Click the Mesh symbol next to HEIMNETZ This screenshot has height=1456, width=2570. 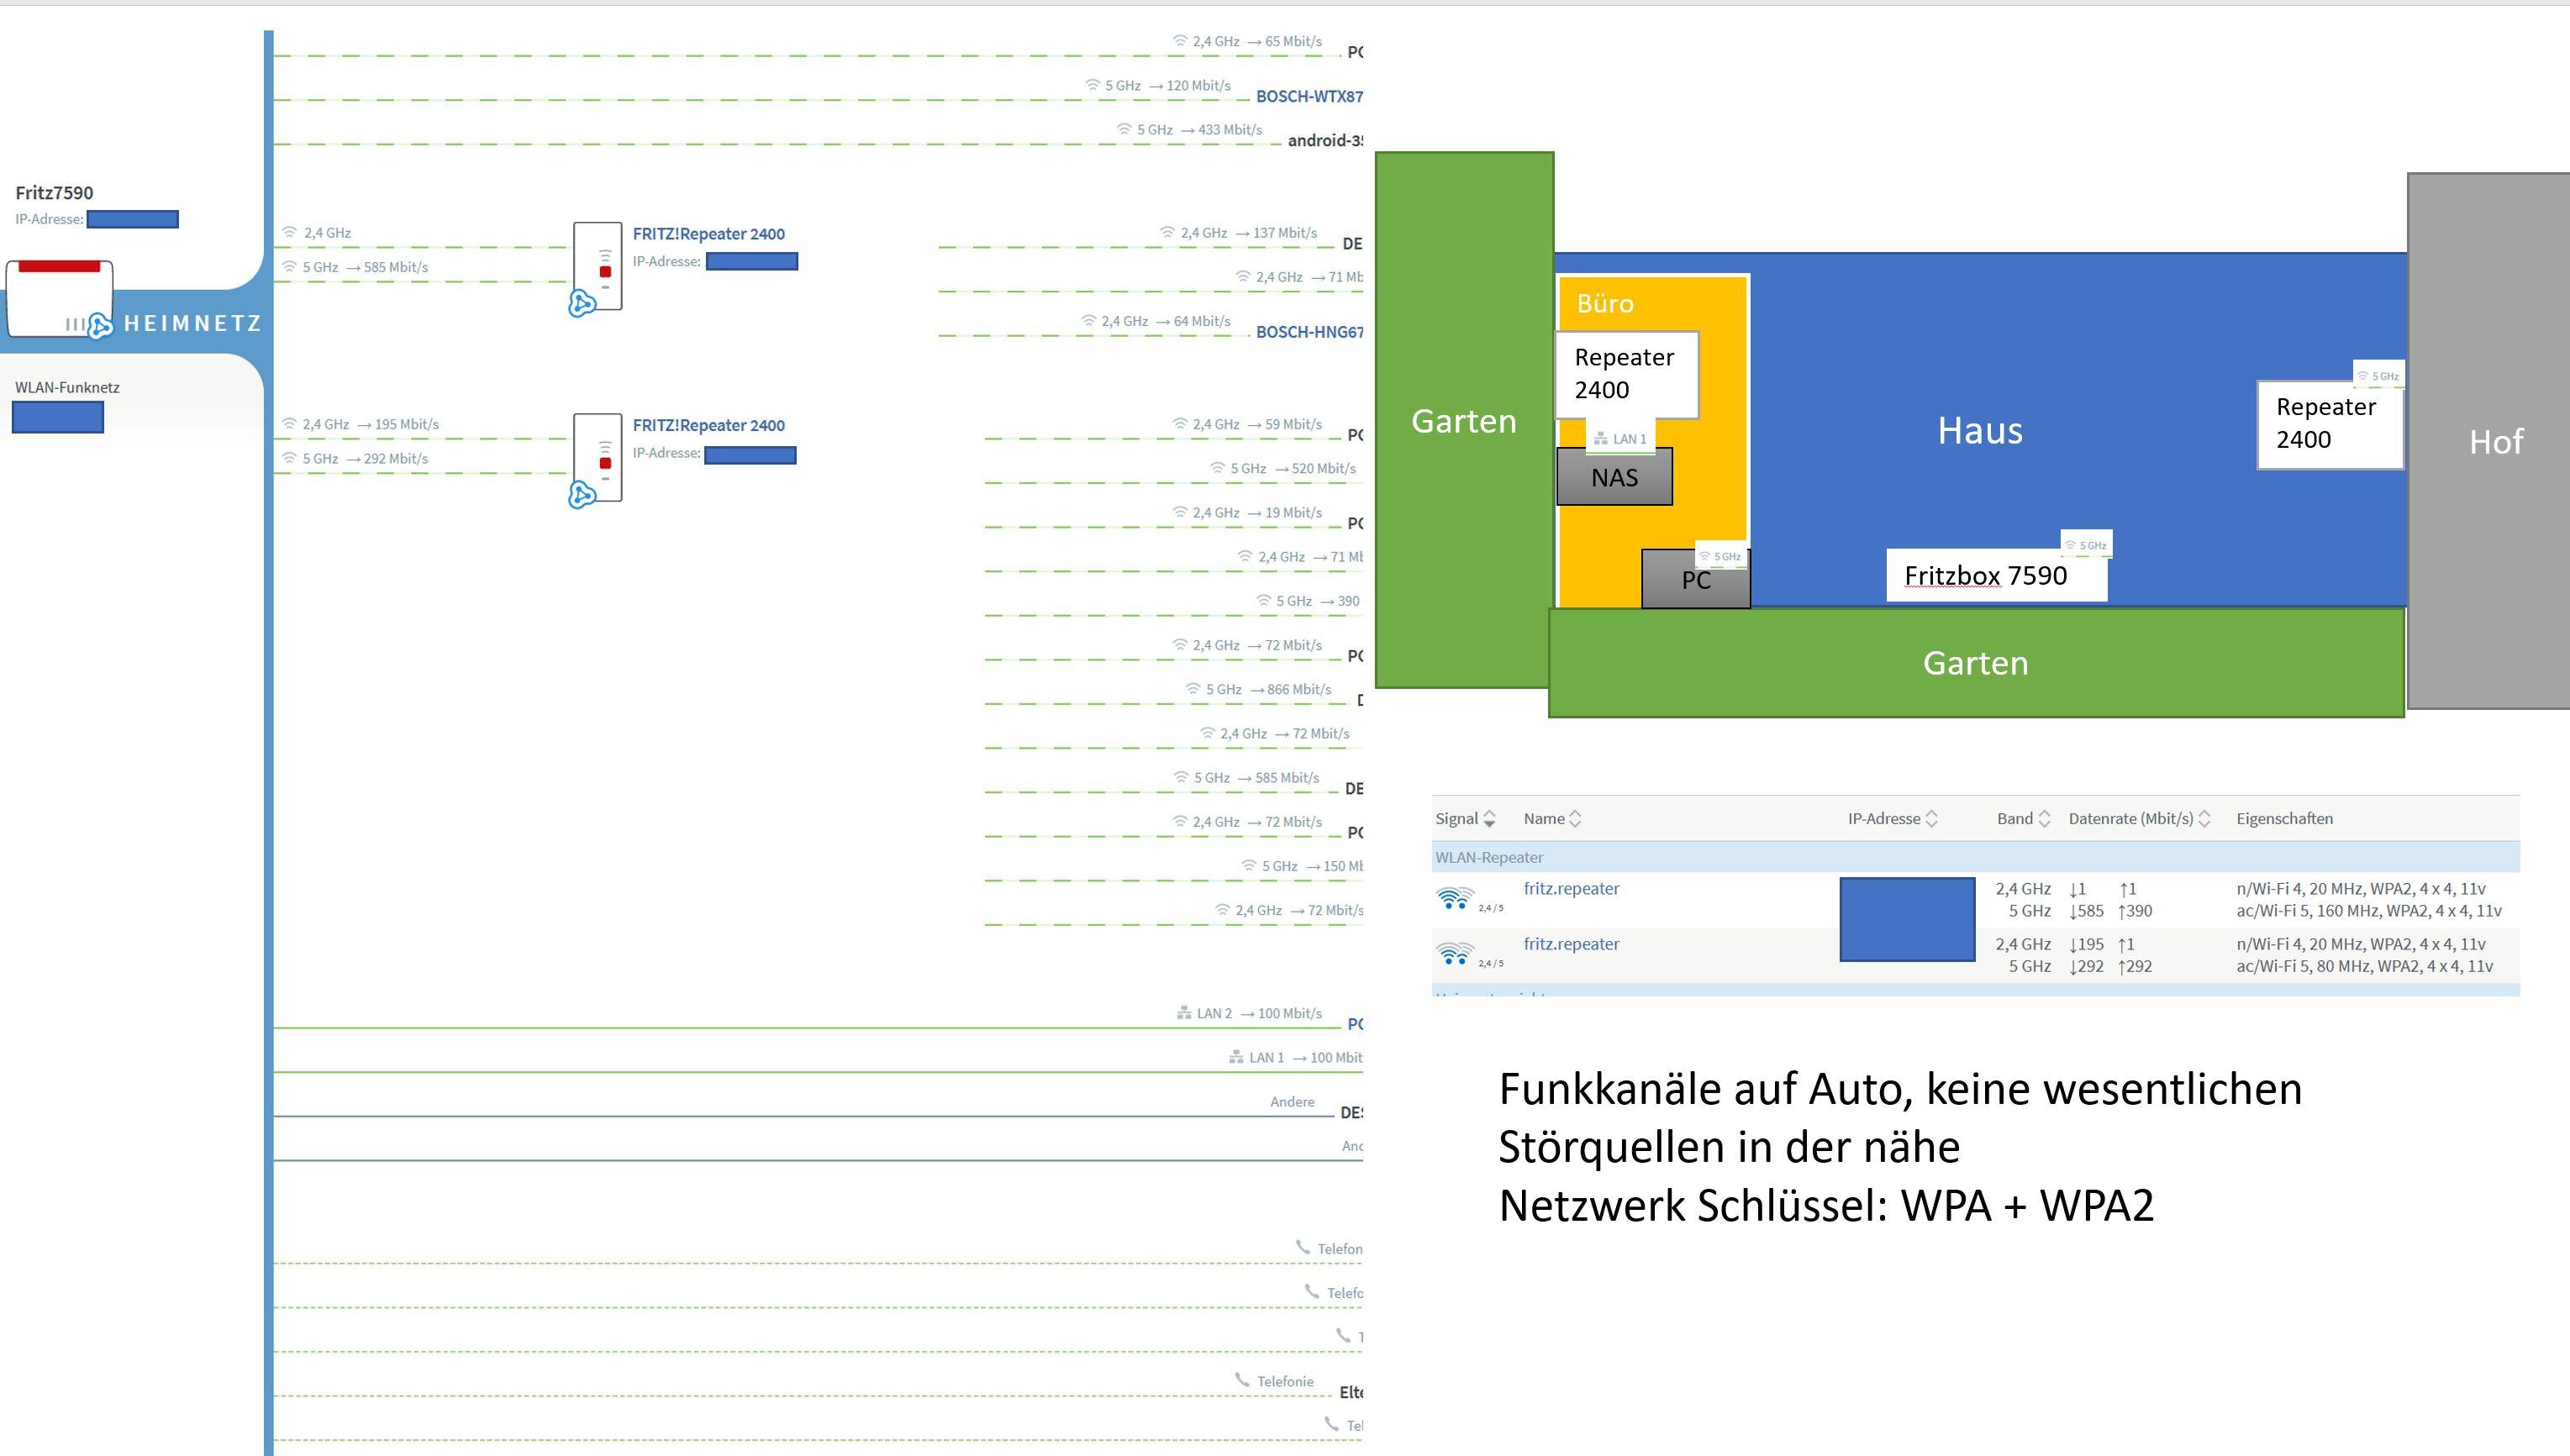coord(99,326)
